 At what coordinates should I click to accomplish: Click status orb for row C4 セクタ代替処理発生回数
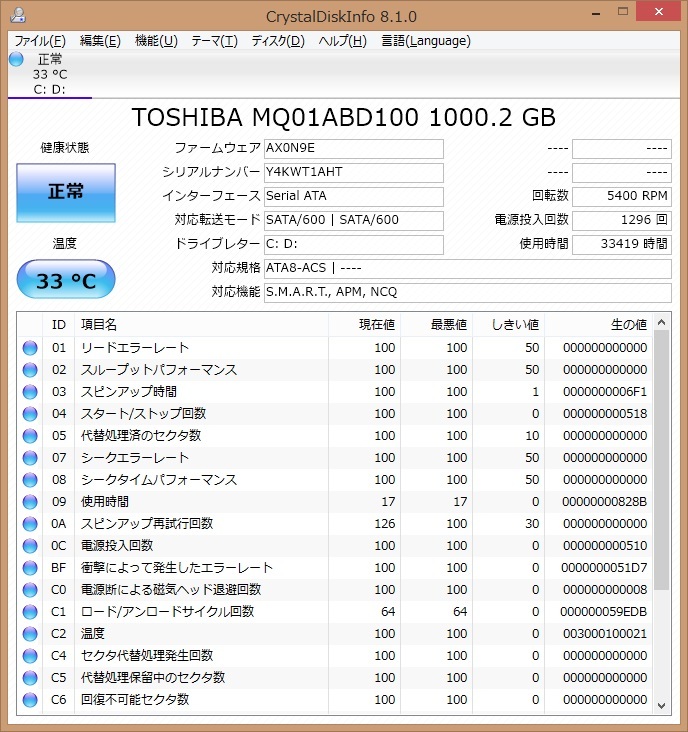[30, 655]
